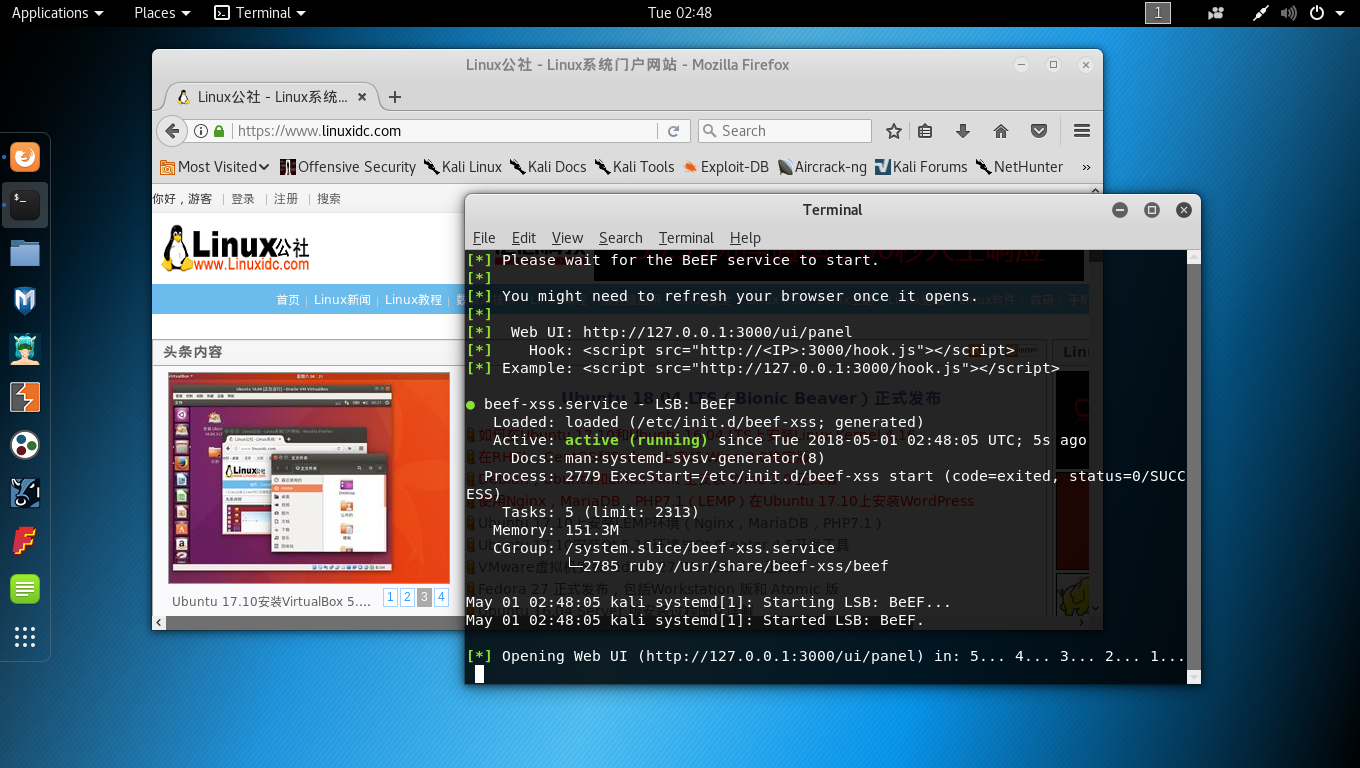Open the Kali Forums bookmark
This screenshot has width=1360, height=768.
pyautogui.click(x=920, y=167)
